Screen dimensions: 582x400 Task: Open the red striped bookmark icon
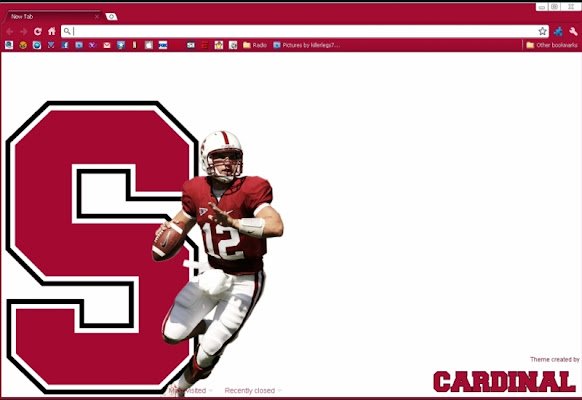205,45
